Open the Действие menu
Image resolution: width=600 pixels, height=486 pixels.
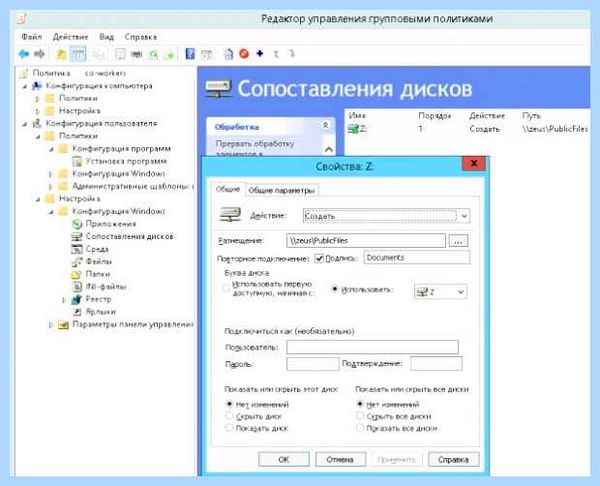(x=70, y=37)
